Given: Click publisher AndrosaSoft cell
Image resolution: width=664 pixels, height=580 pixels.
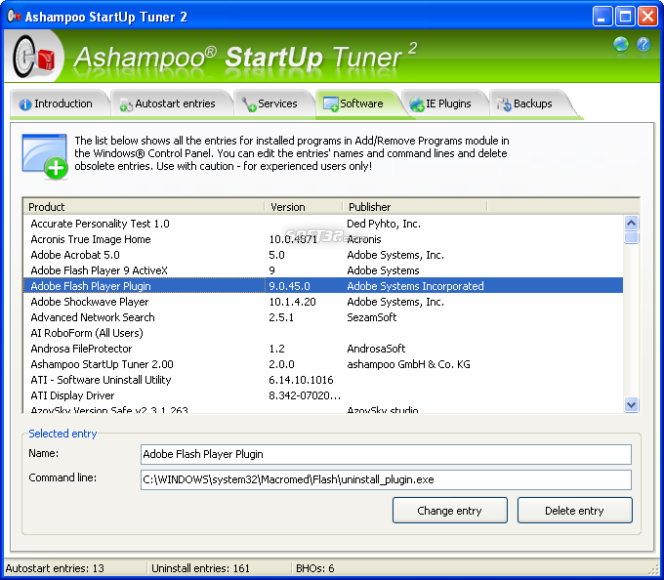Looking at the screenshot, I should [376, 349].
